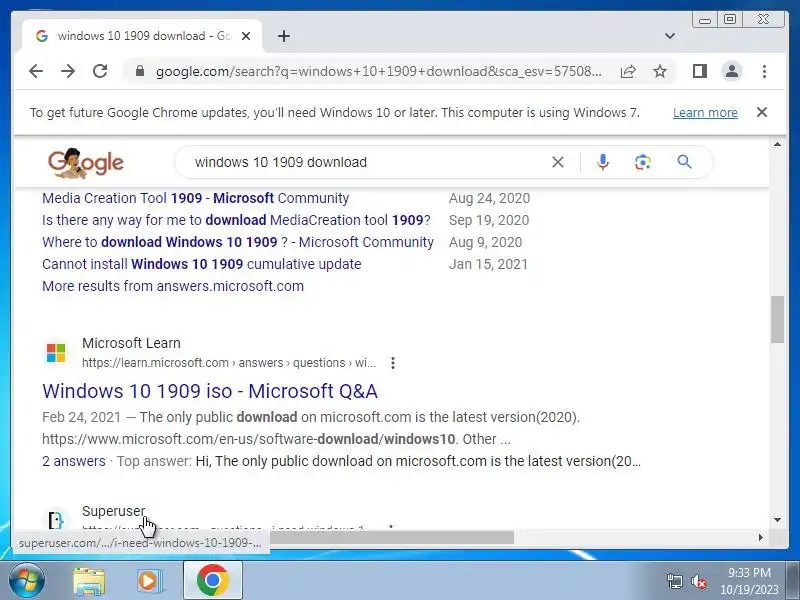
Task: Submit search with the magnifier icon
Action: pos(684,162)
